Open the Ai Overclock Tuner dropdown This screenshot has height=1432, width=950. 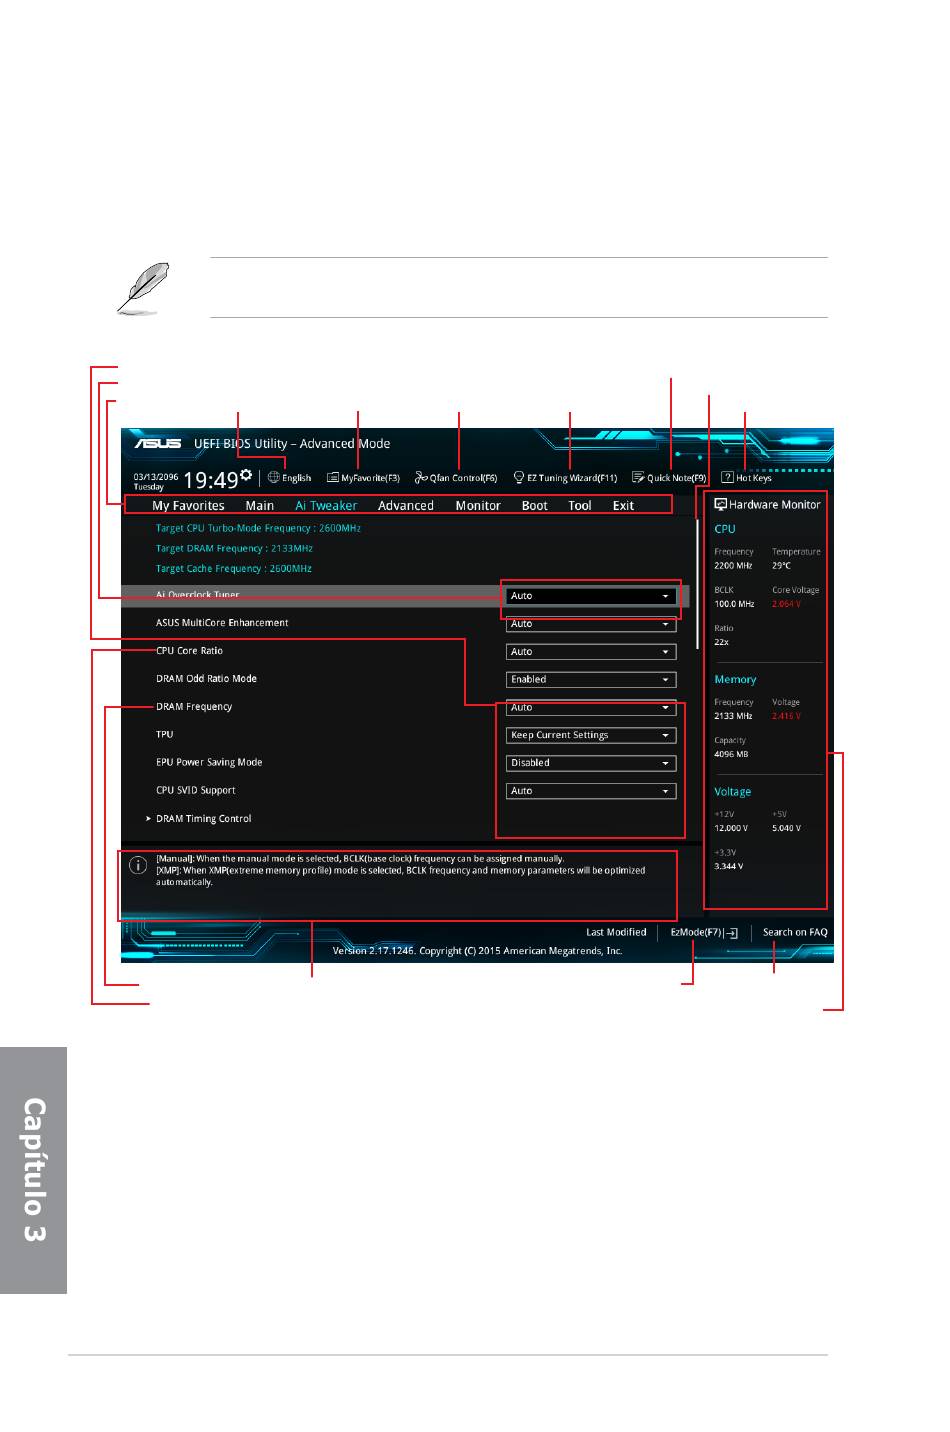click(591, 596)
